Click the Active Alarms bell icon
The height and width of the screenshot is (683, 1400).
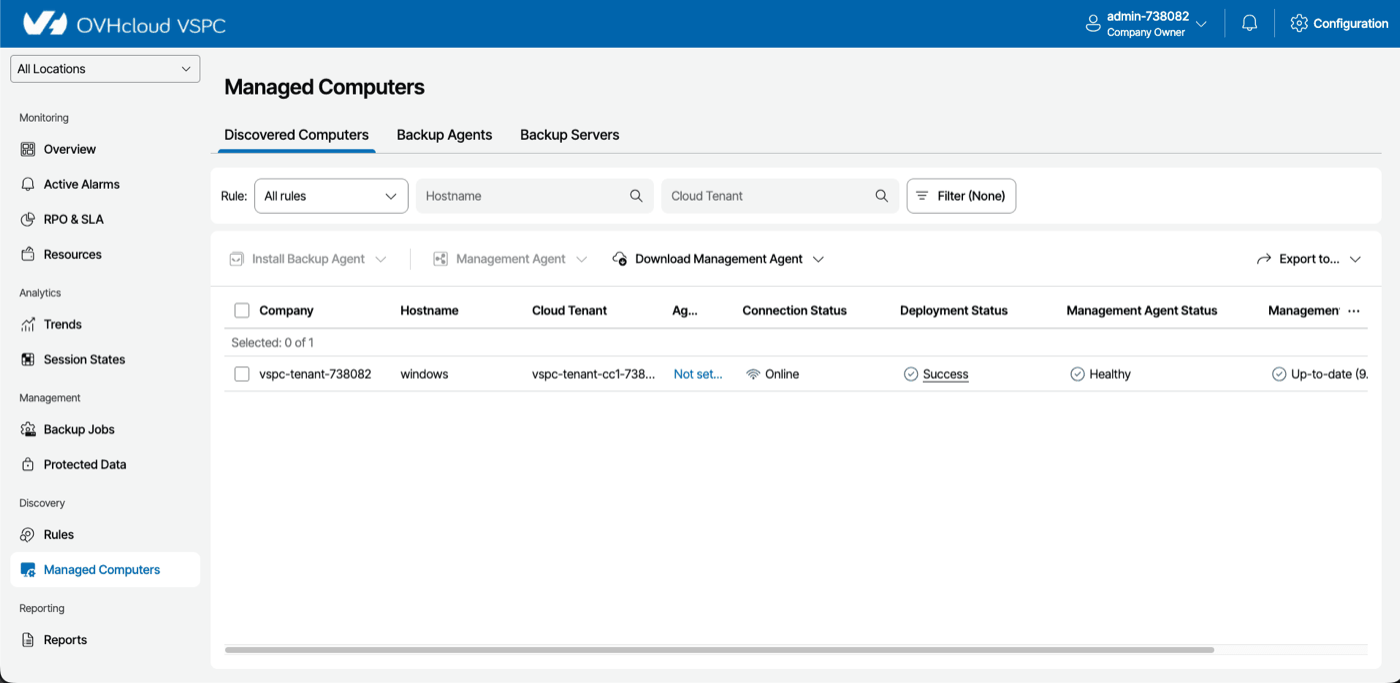[x=28, y=184]
